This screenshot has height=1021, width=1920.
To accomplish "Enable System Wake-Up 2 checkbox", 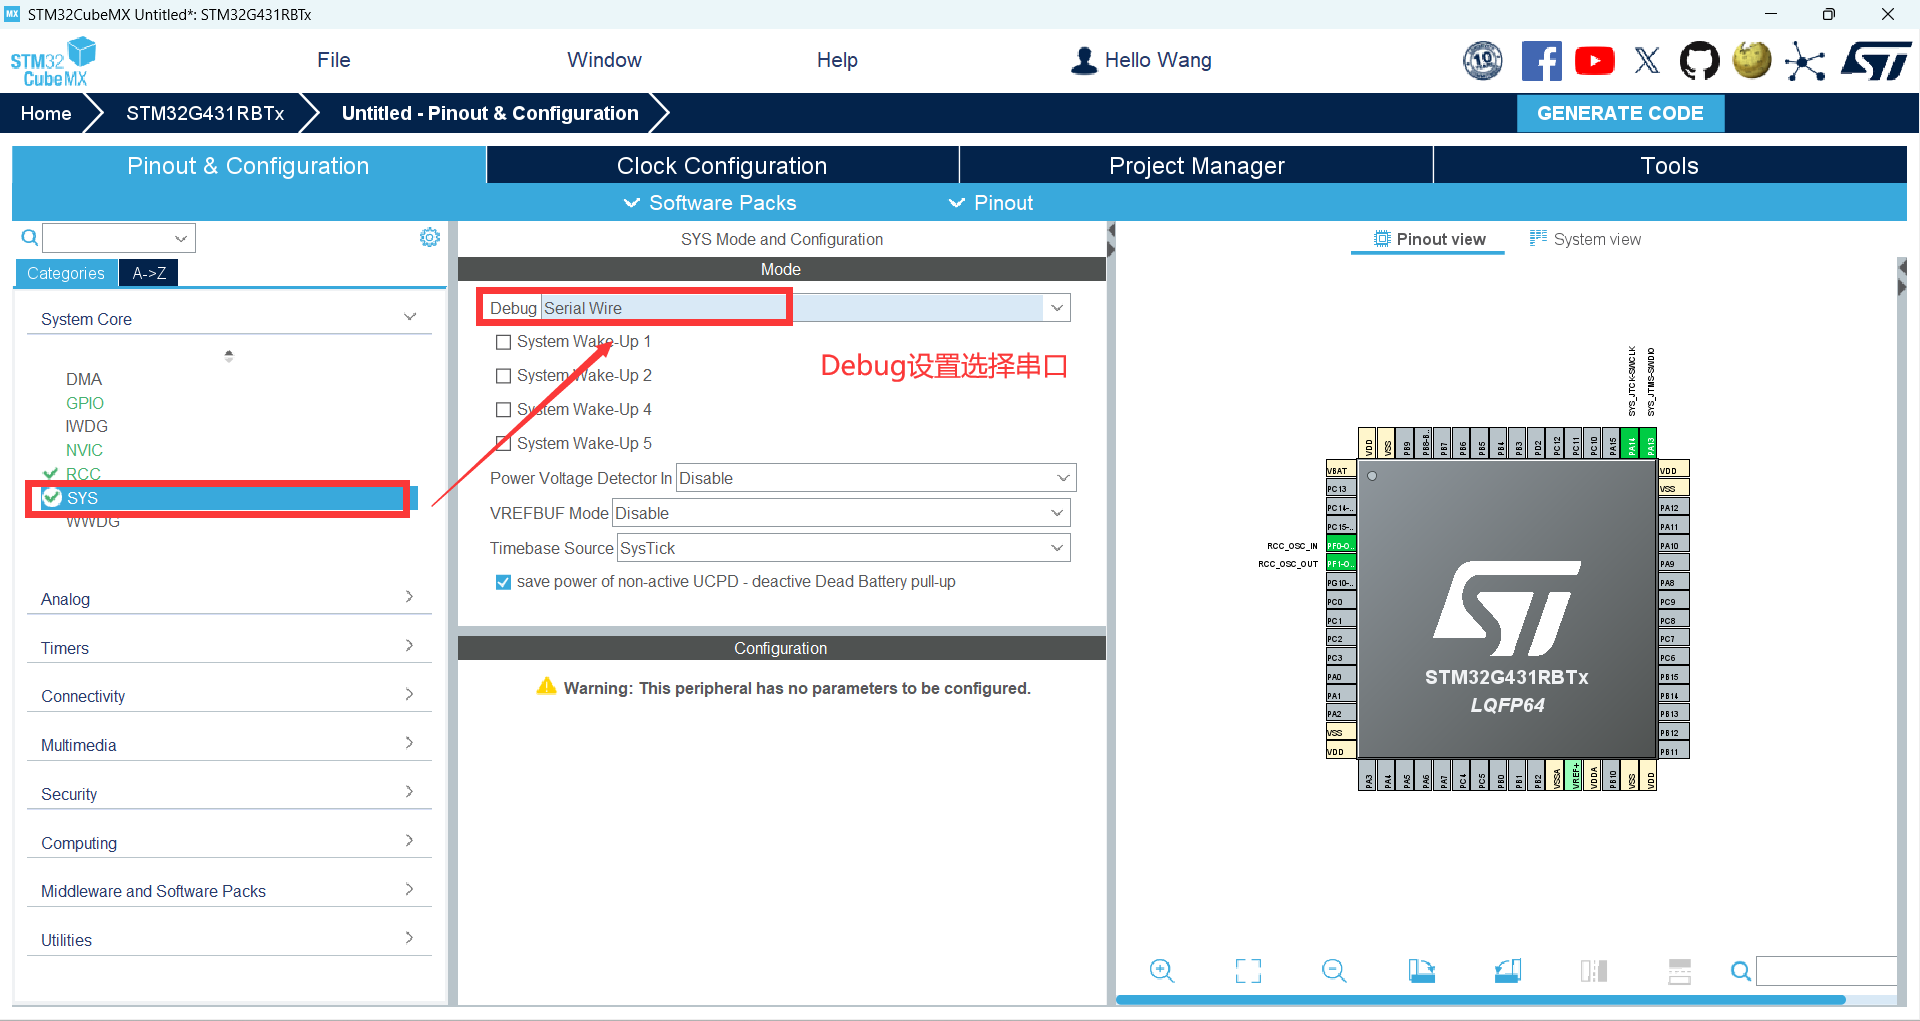I will point(504,376).
